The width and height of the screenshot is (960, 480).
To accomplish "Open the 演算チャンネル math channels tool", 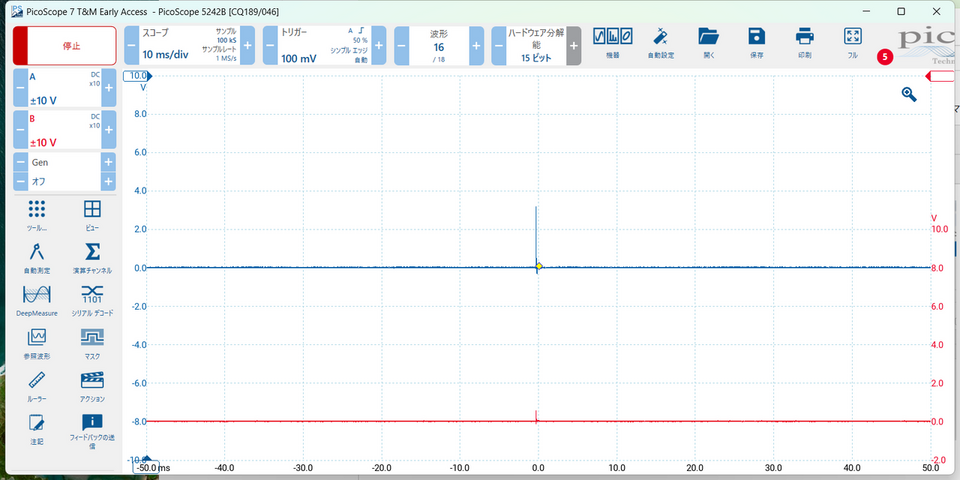I will point(92,256).
